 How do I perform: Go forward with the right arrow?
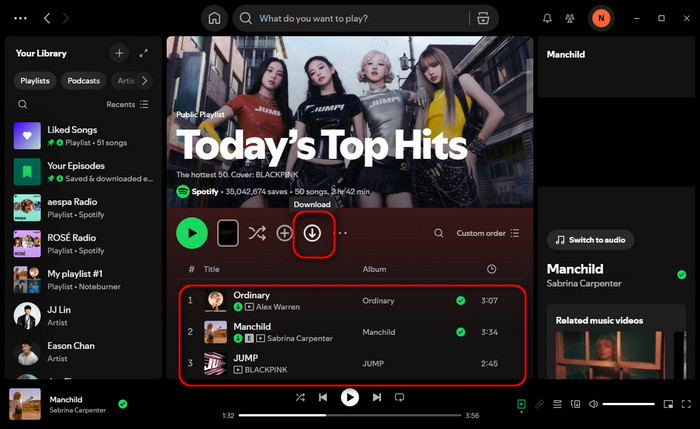pyautogui.click(x=66, y=18)
